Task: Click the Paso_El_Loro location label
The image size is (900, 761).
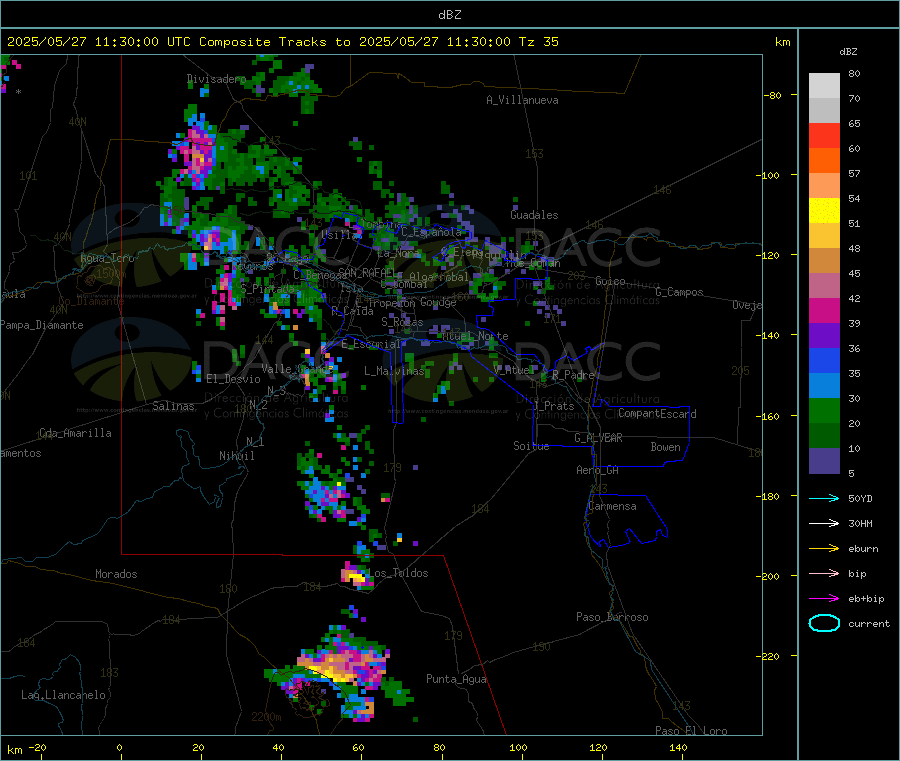Action: (x=692, y=731)
